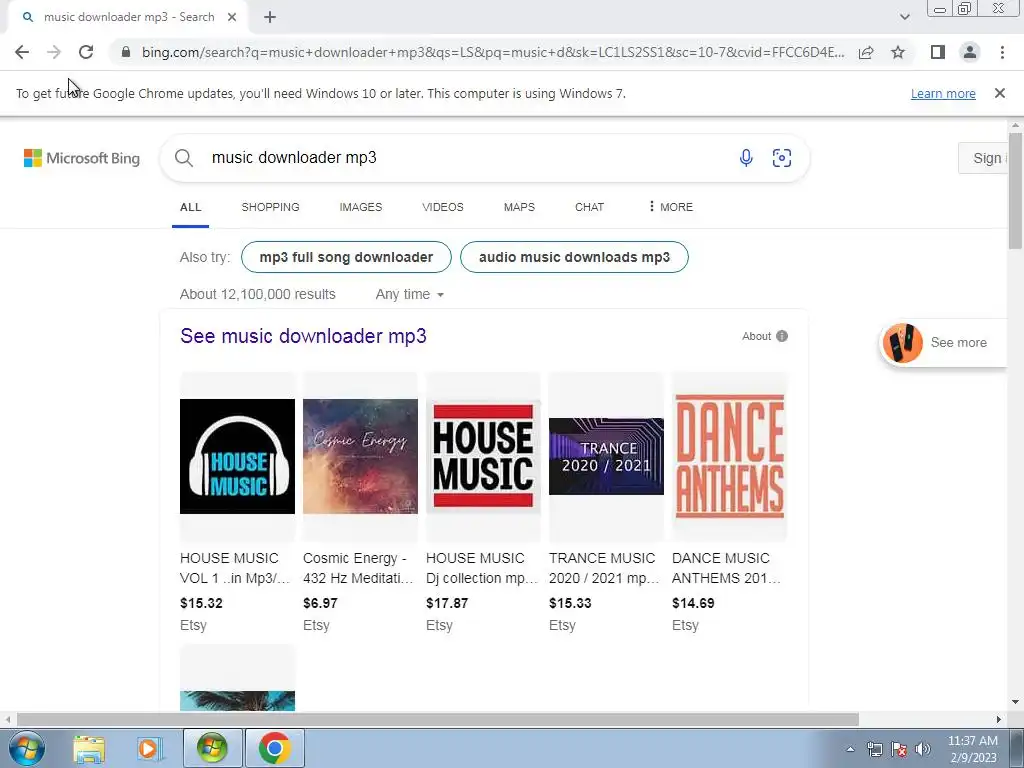The height and width of the screenshot is (768, 1024).
Task: Switch to the SHOPPING tab
Action: pyautogui.click(x=270, y=207)
